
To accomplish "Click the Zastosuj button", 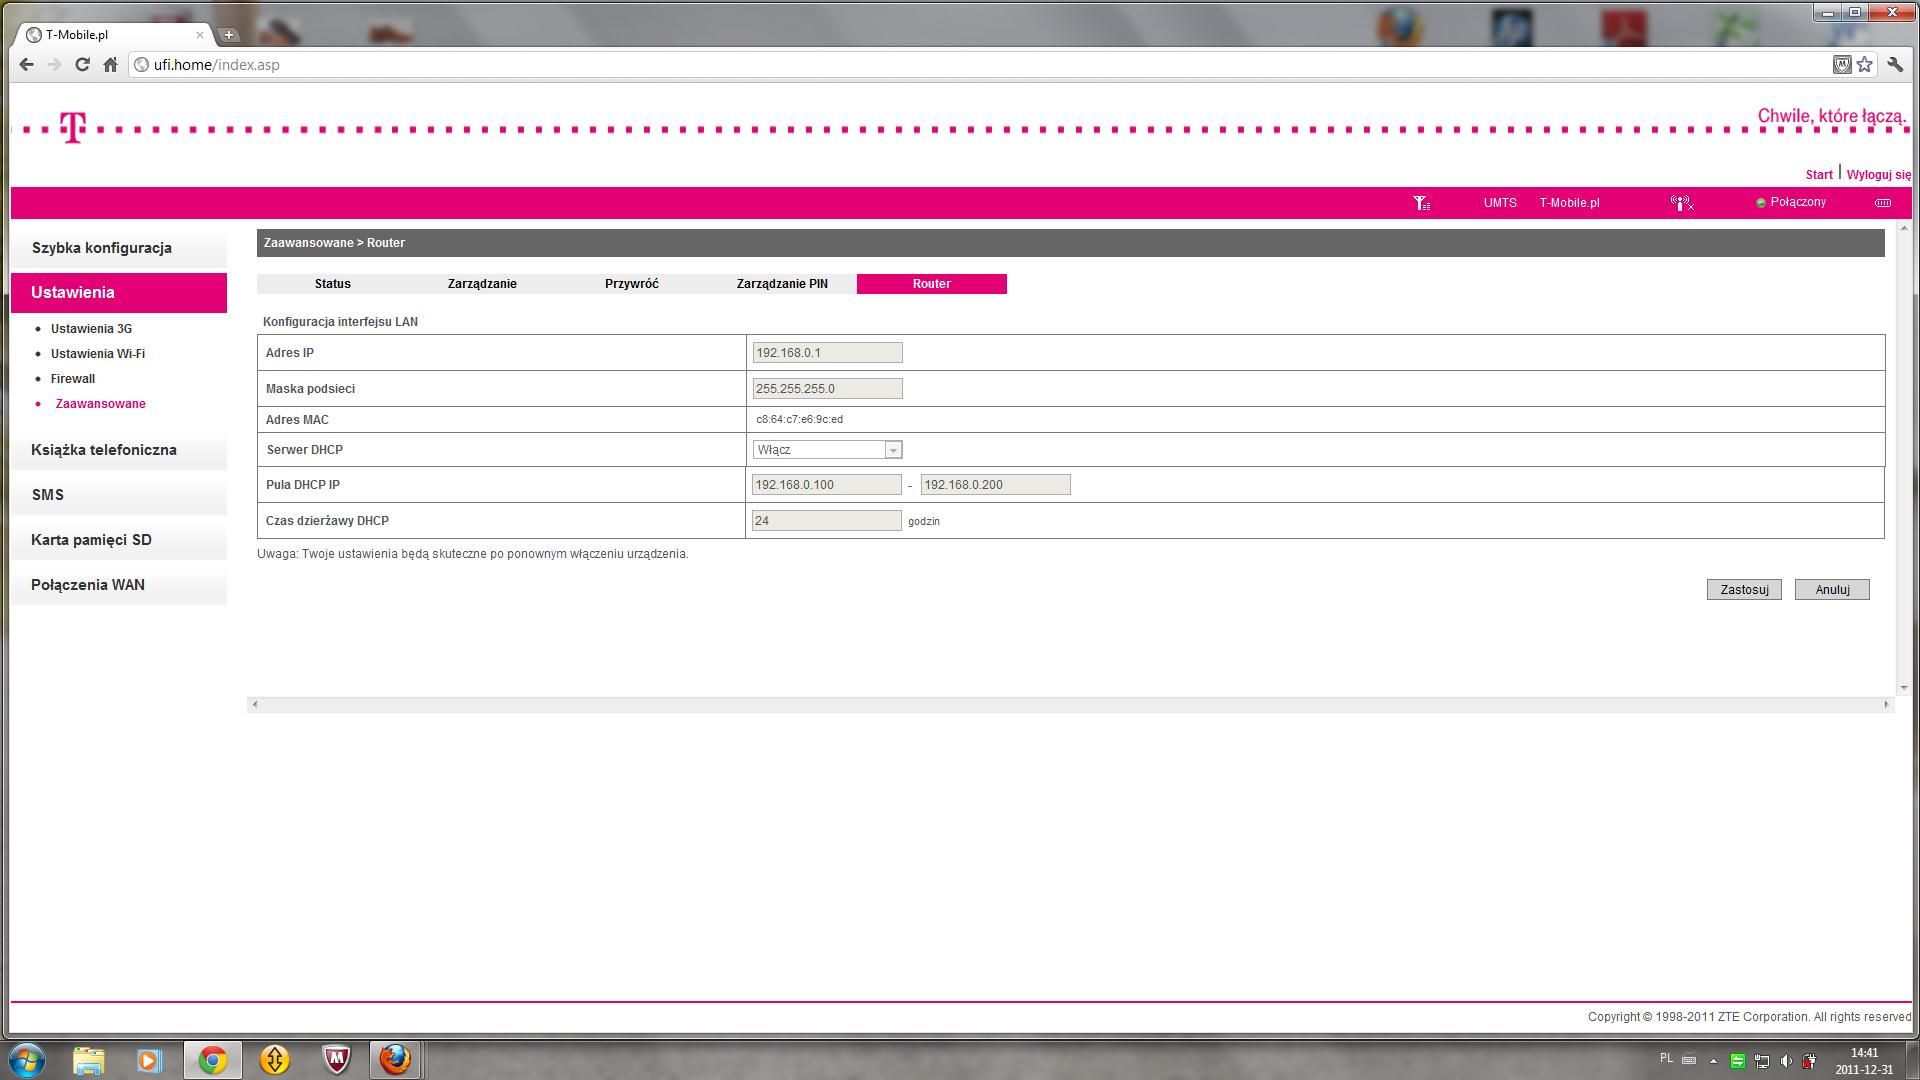I will [x=1744, y=590].
